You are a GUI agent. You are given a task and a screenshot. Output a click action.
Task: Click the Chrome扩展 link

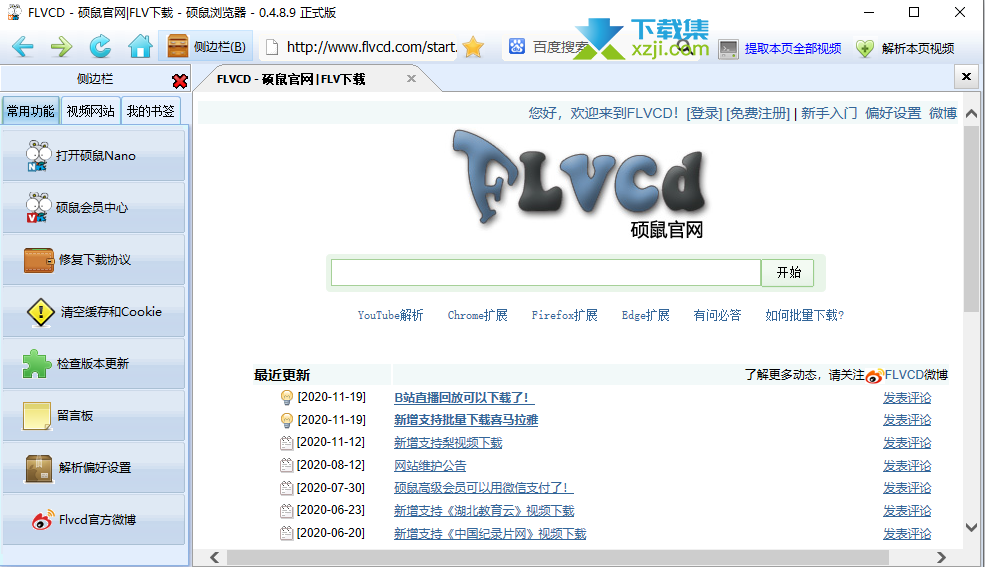pyautogui.click(x=477, y=315)
